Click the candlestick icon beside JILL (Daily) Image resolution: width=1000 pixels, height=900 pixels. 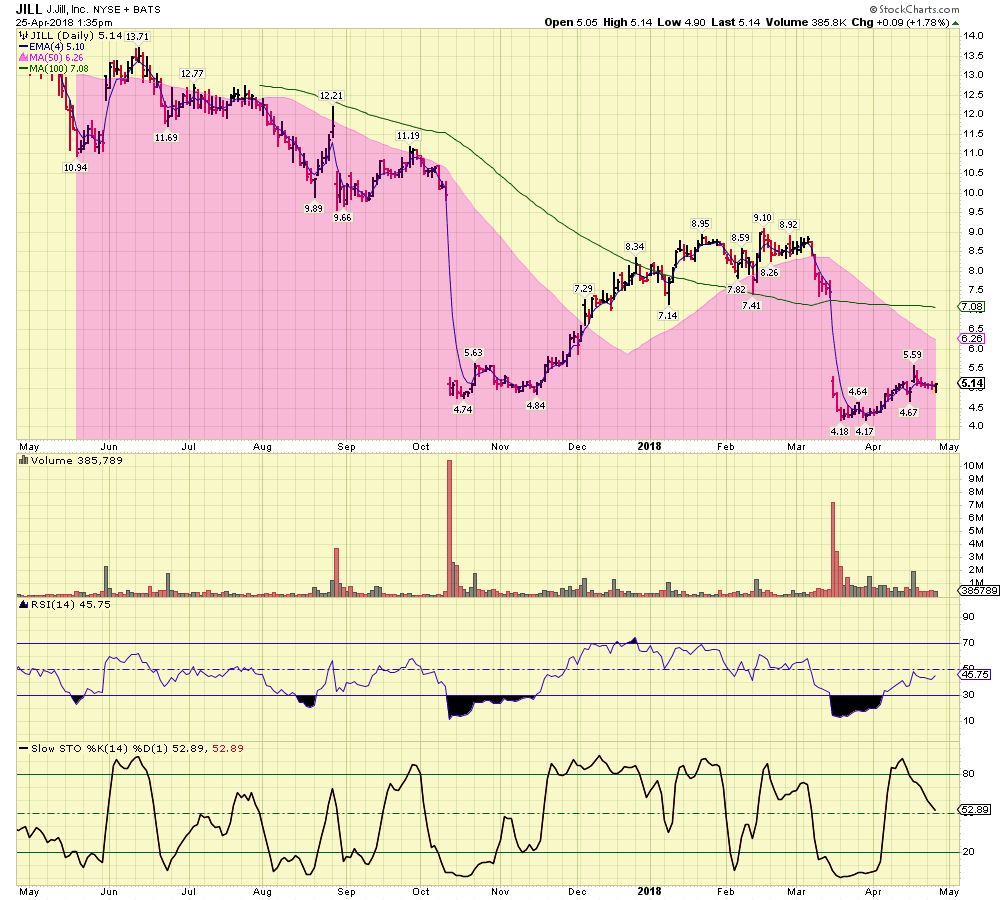coord(21,35)
